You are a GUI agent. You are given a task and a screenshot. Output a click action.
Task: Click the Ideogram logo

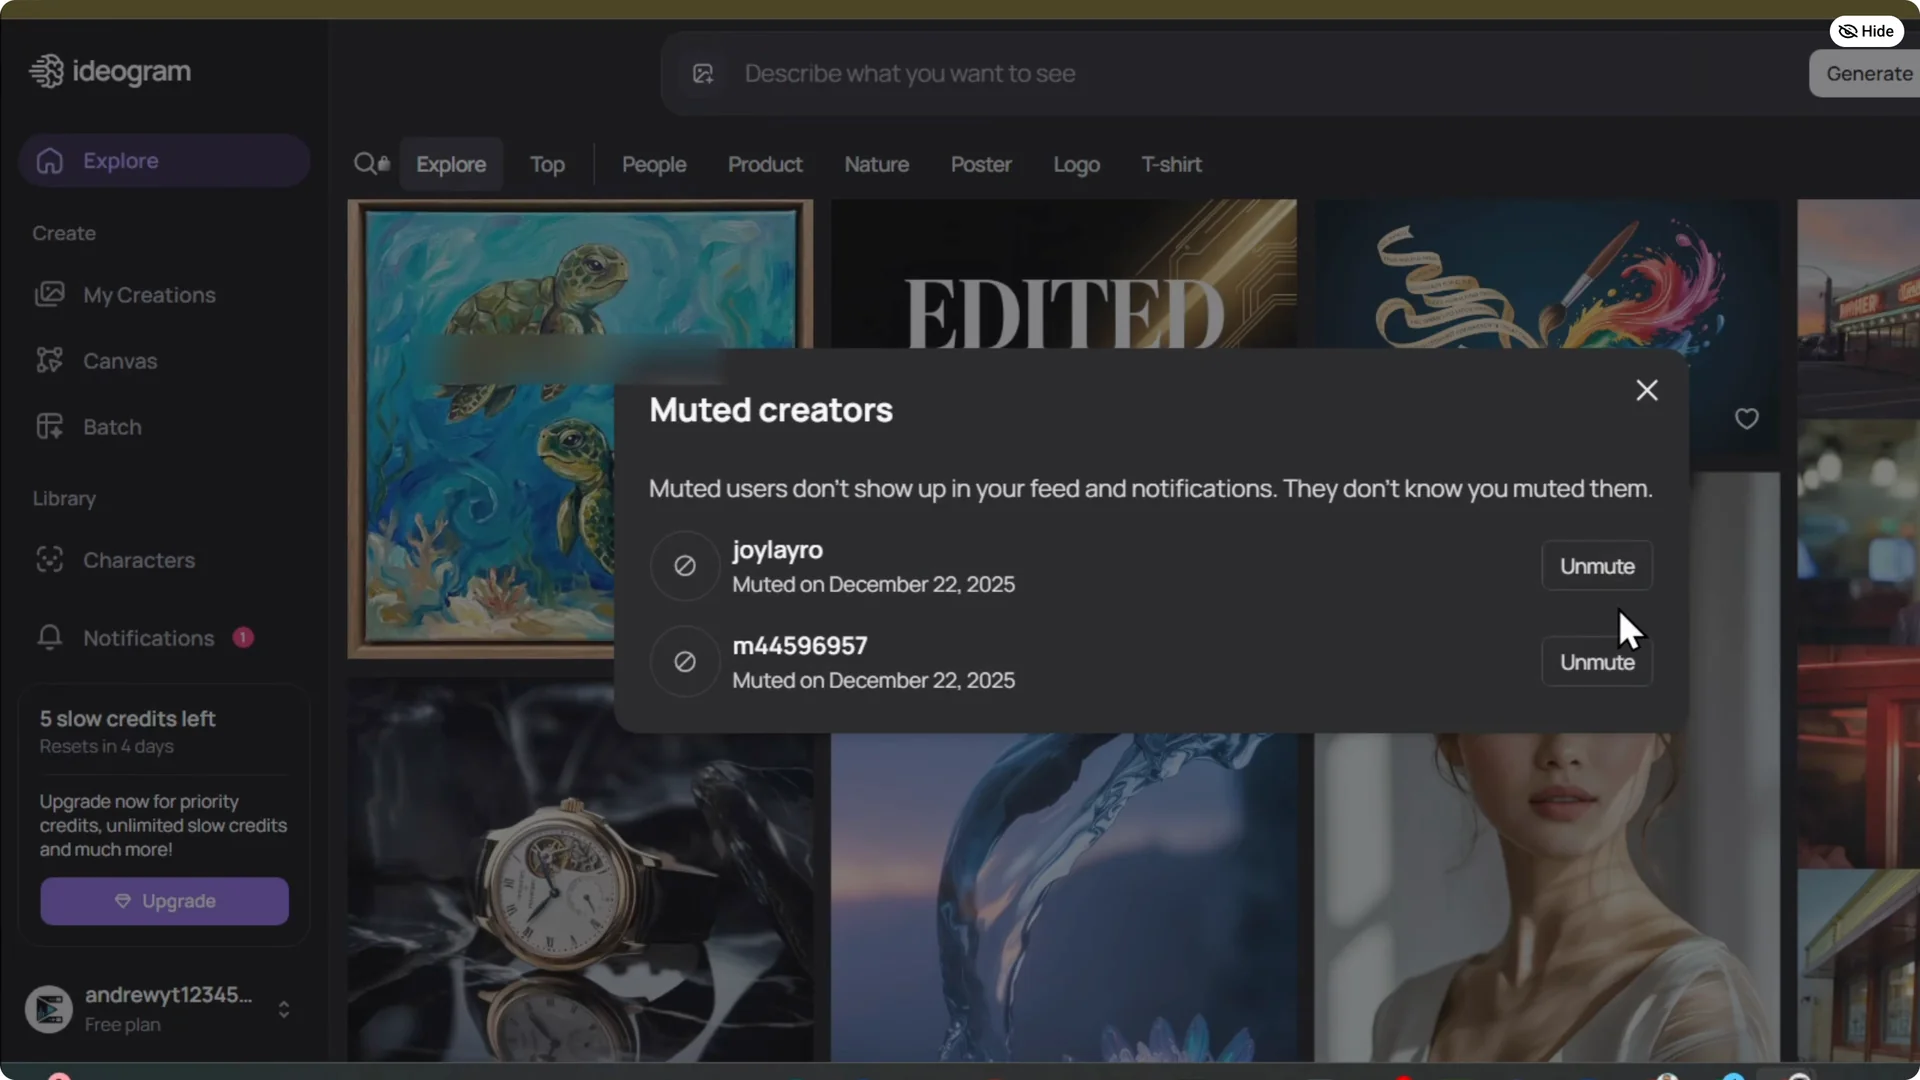(x=110, y=70)
